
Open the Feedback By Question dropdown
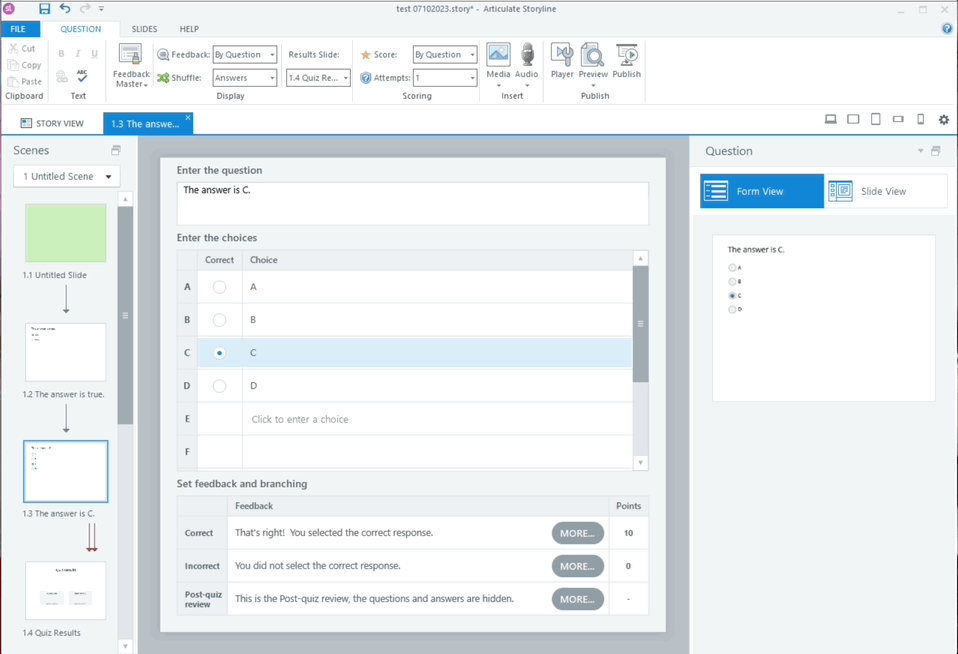pyautogui.click(x=244, y=55)
